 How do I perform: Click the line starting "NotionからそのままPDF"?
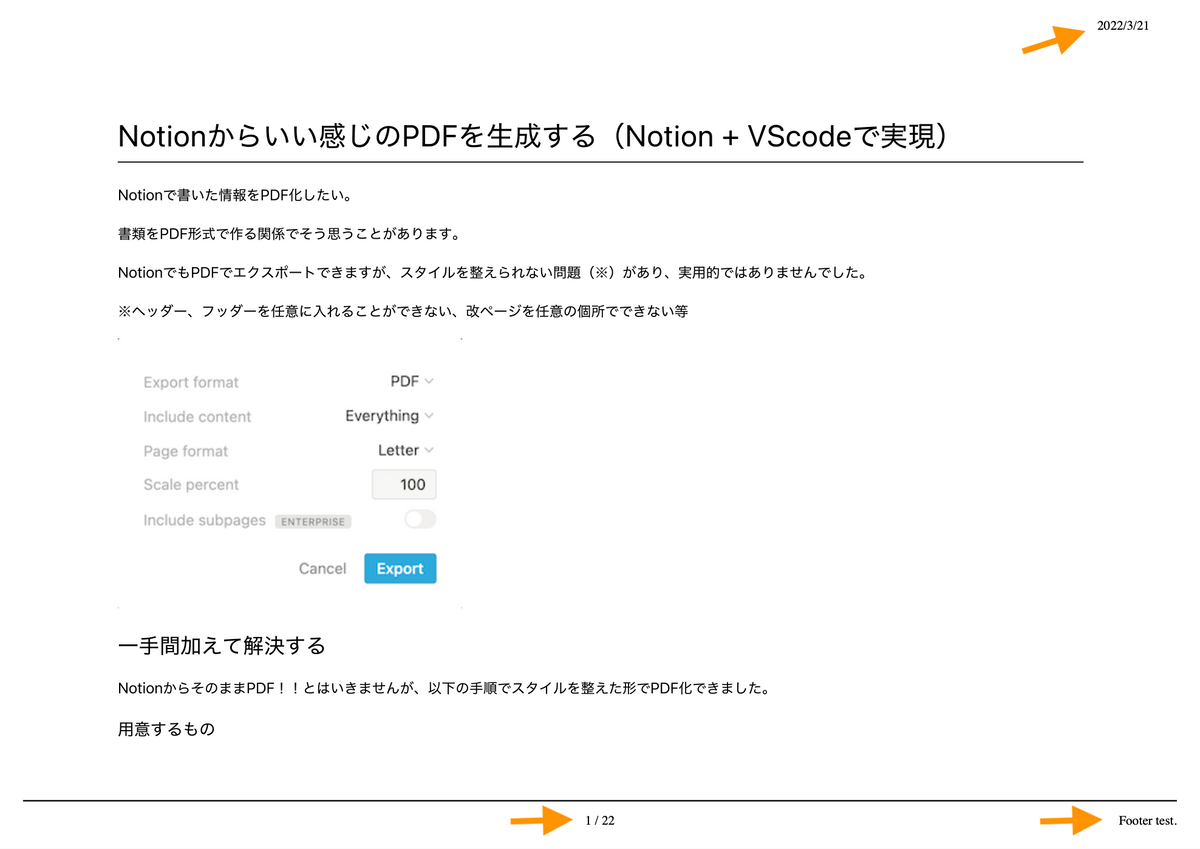pyautogui.click(x=445, y=689)
